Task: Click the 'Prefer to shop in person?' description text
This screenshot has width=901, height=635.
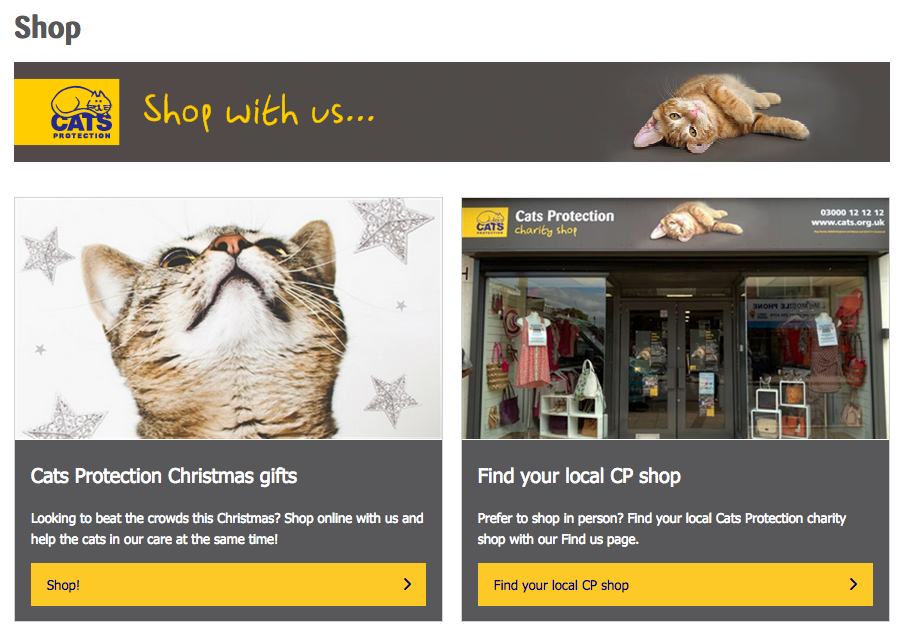Action: 661,529
